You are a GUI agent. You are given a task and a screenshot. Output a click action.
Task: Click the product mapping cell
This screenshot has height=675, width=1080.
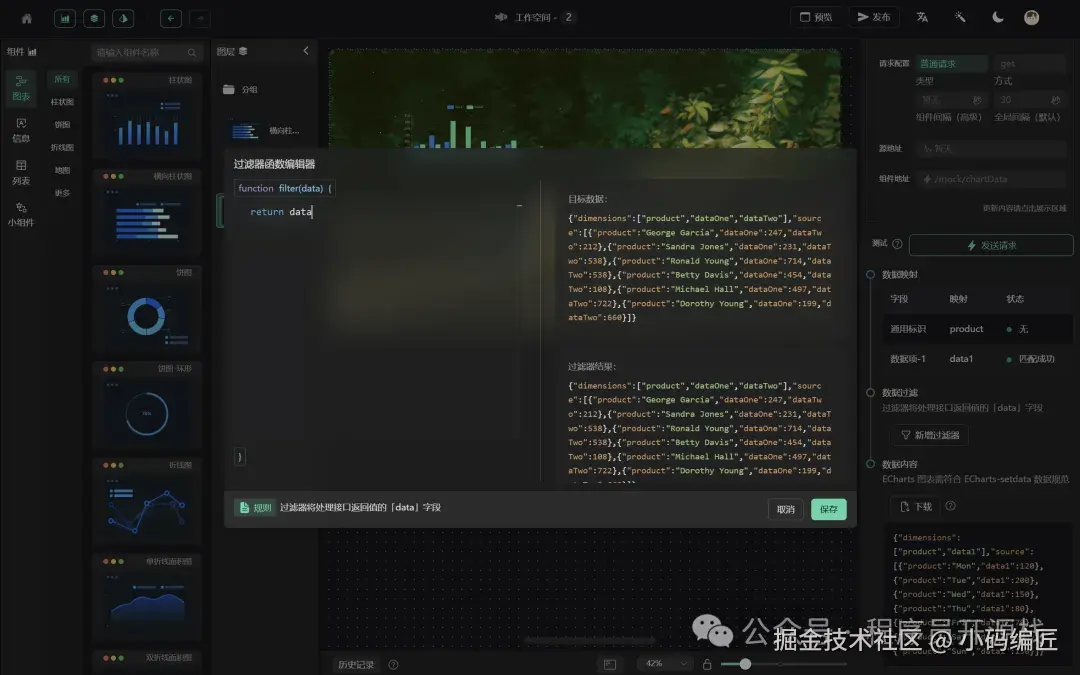point(966,329)
